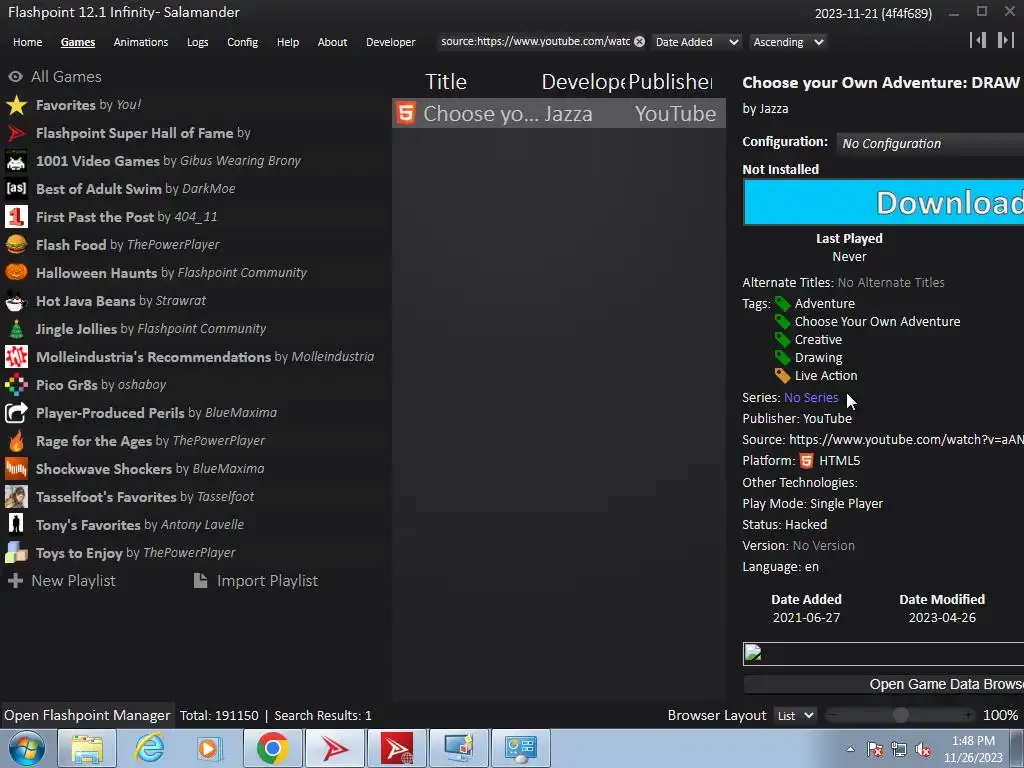Image resolution: width=1024 pixels, height=768 pixels.
Task: Click the Halloween Haunts pumpkin icon
Action: (x=16, y=273)
